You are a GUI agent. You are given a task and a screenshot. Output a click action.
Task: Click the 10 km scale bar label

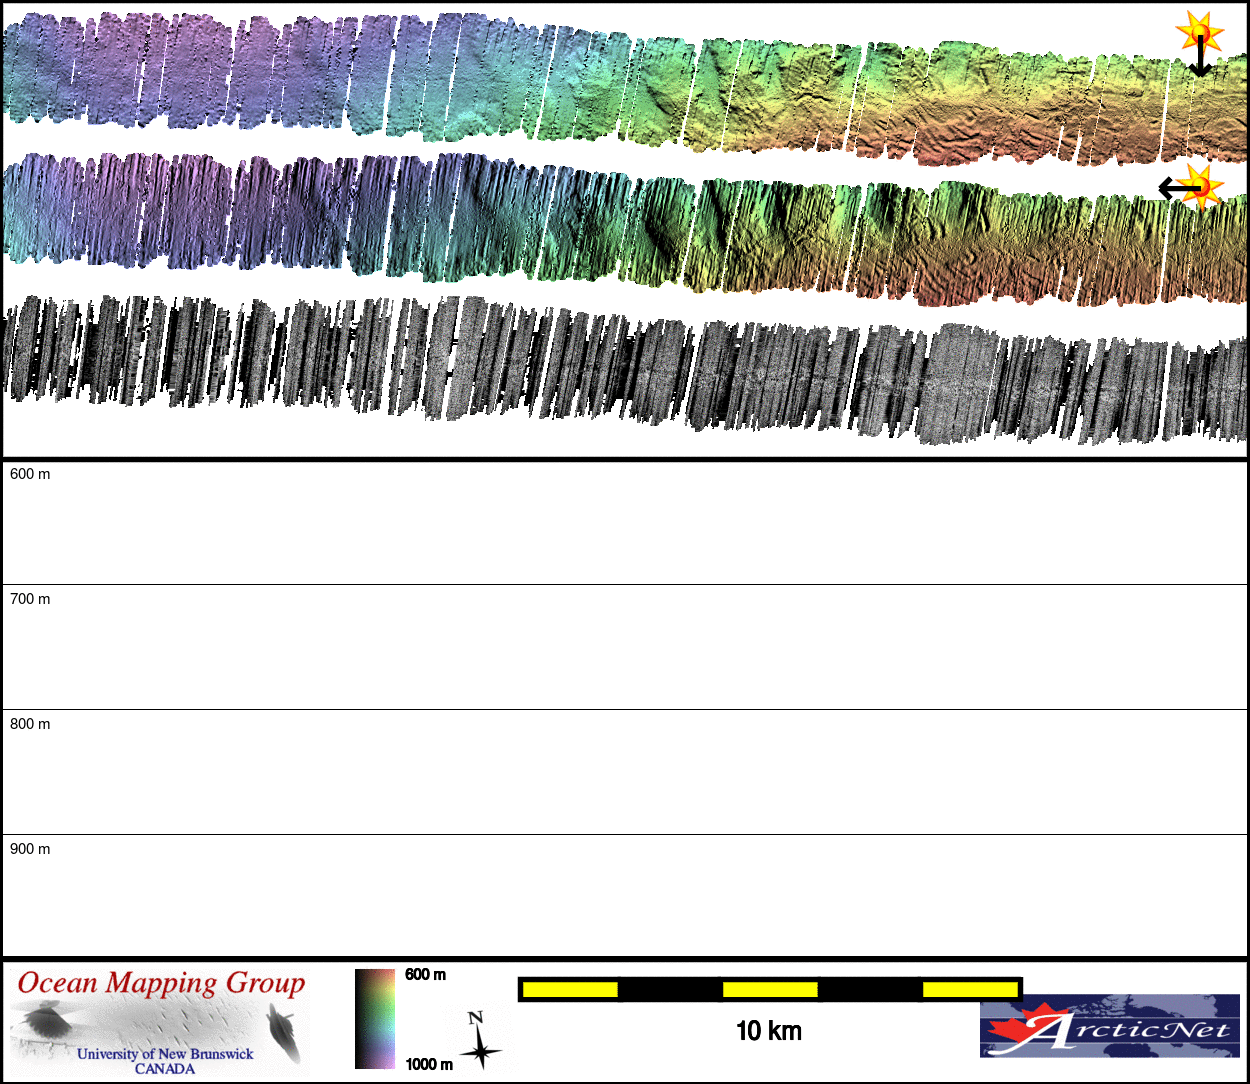tap(768, 1031)
